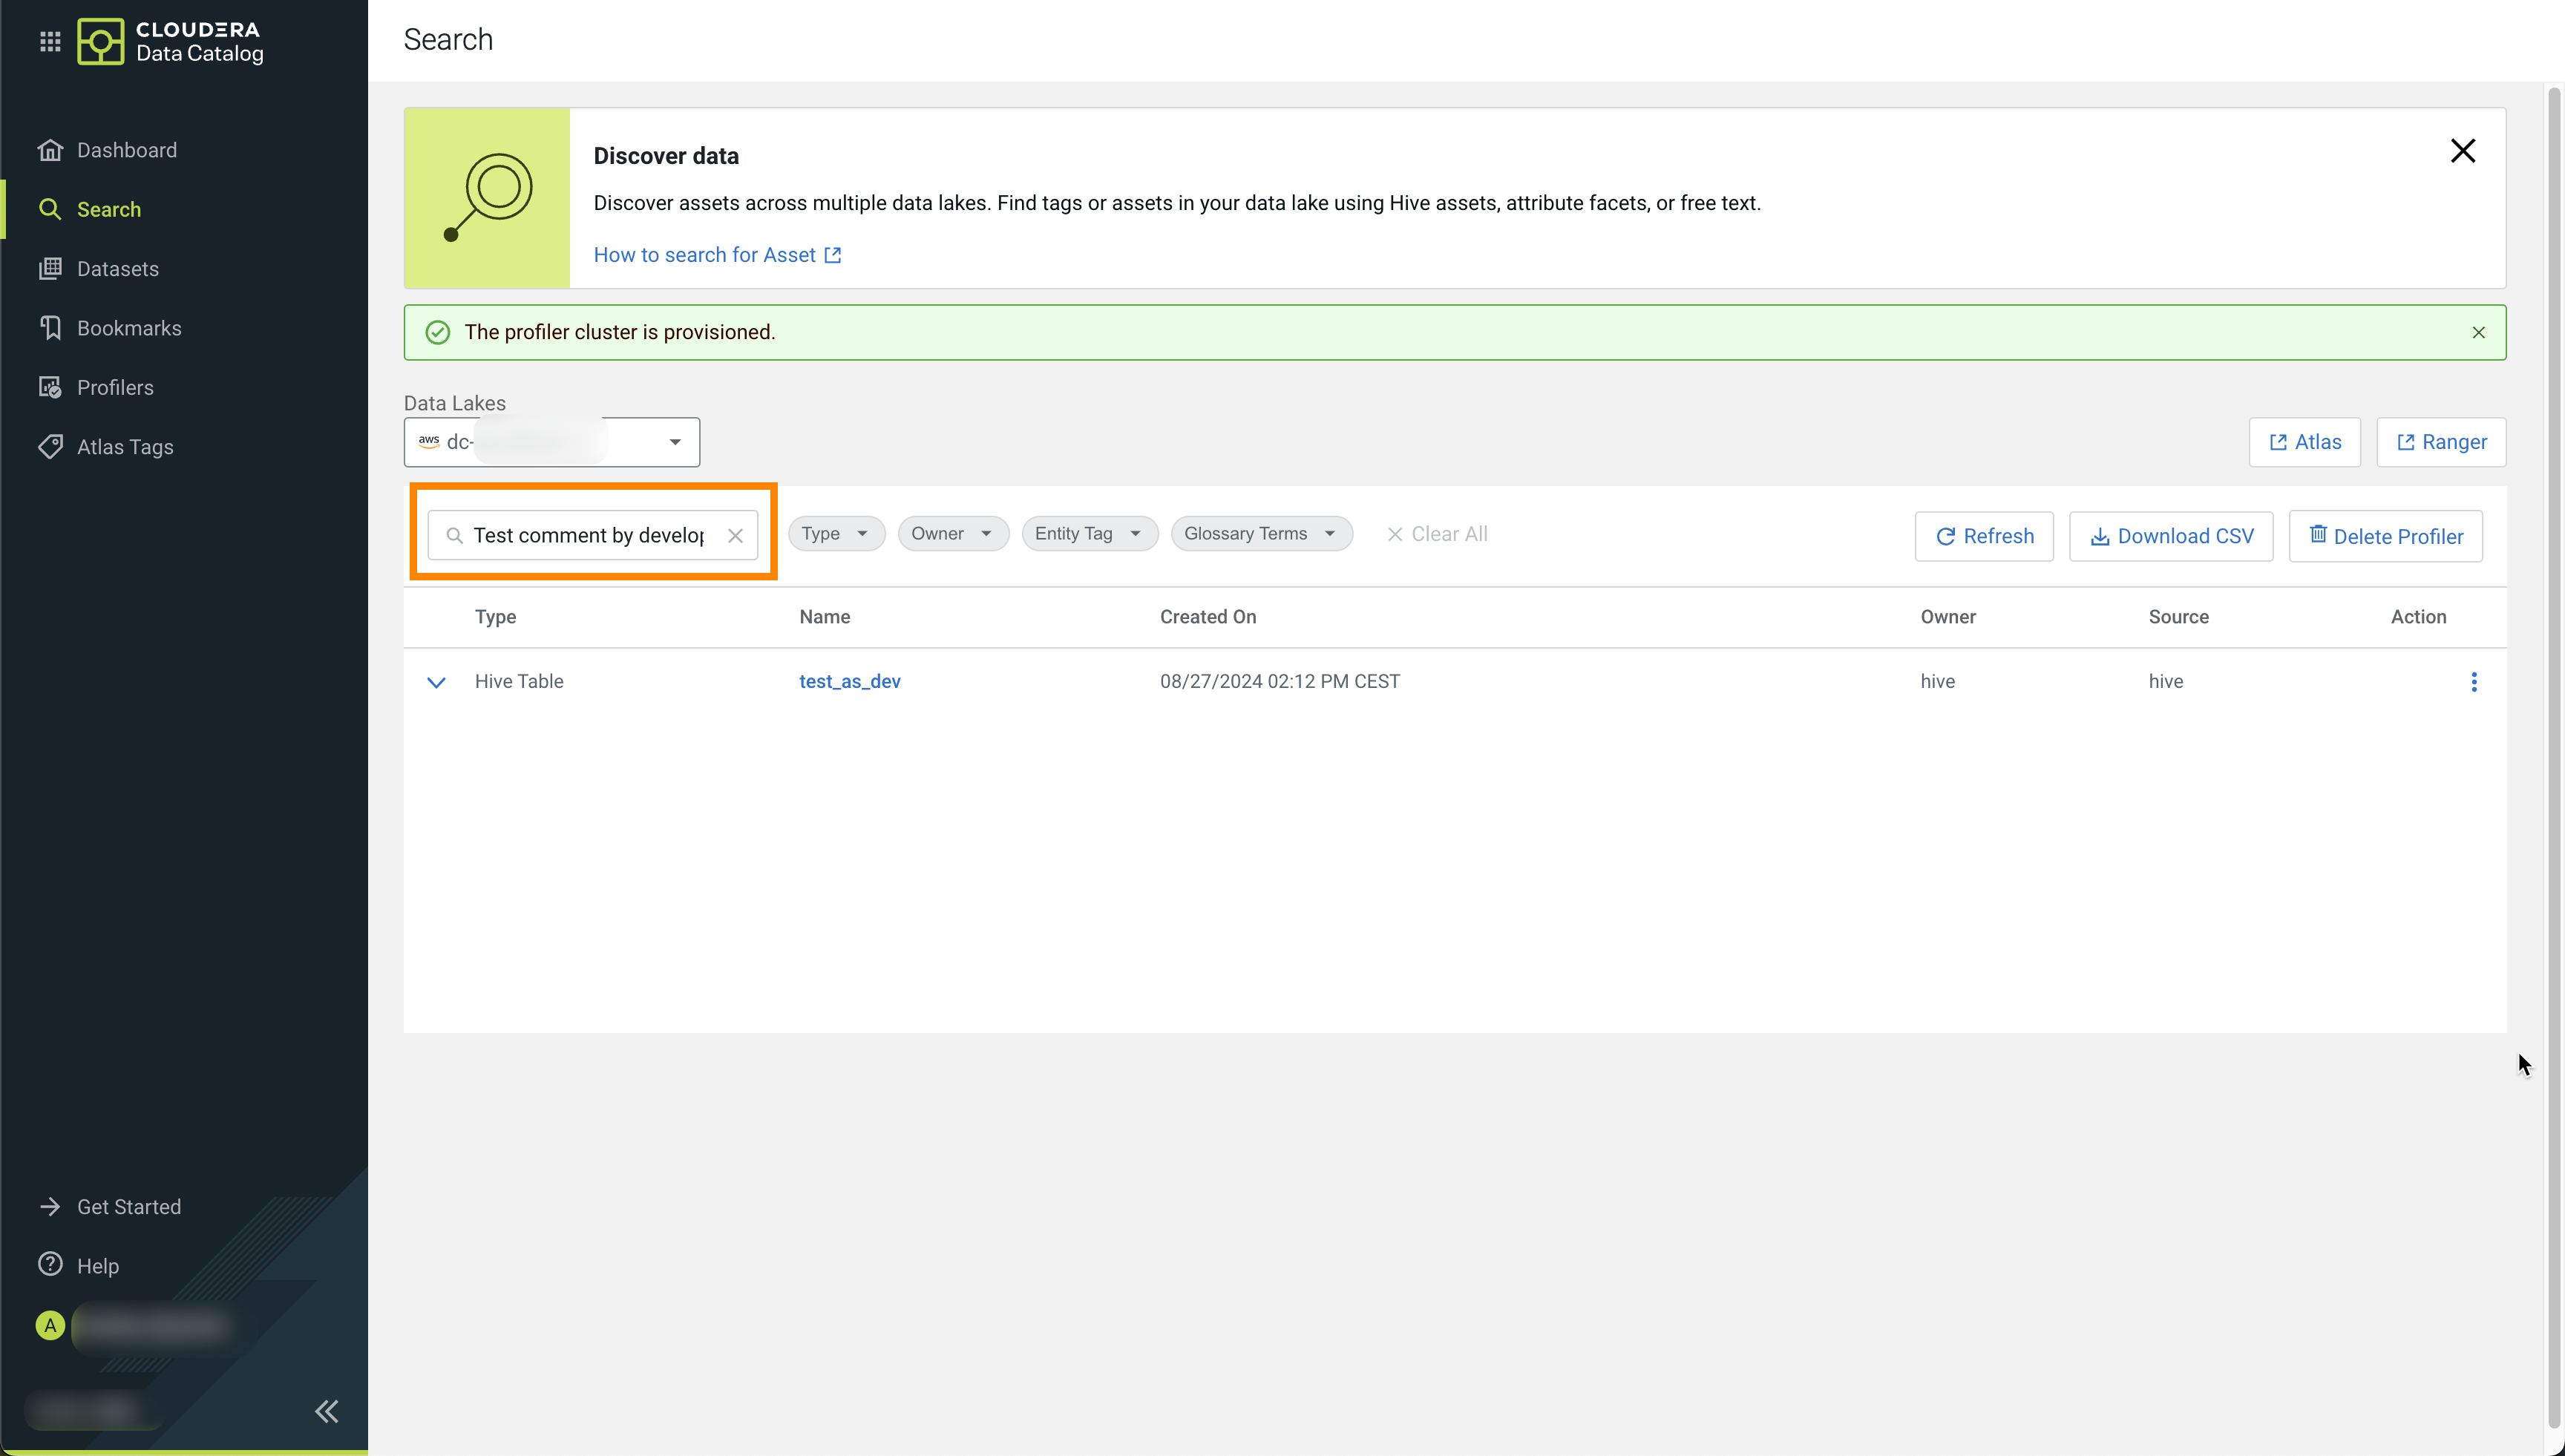
Task: Click the Download CSV button
Action: point(2170,537)
